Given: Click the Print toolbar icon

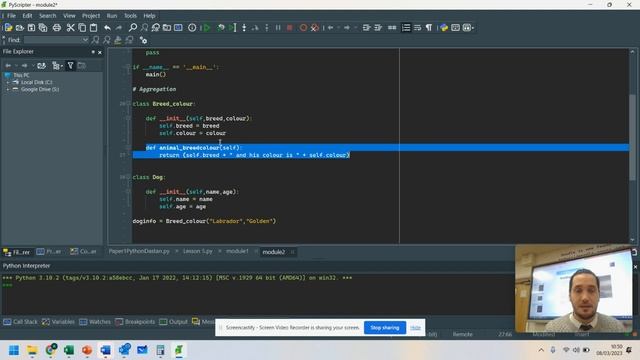Looking at the screenshot, I should pos(57,28).
